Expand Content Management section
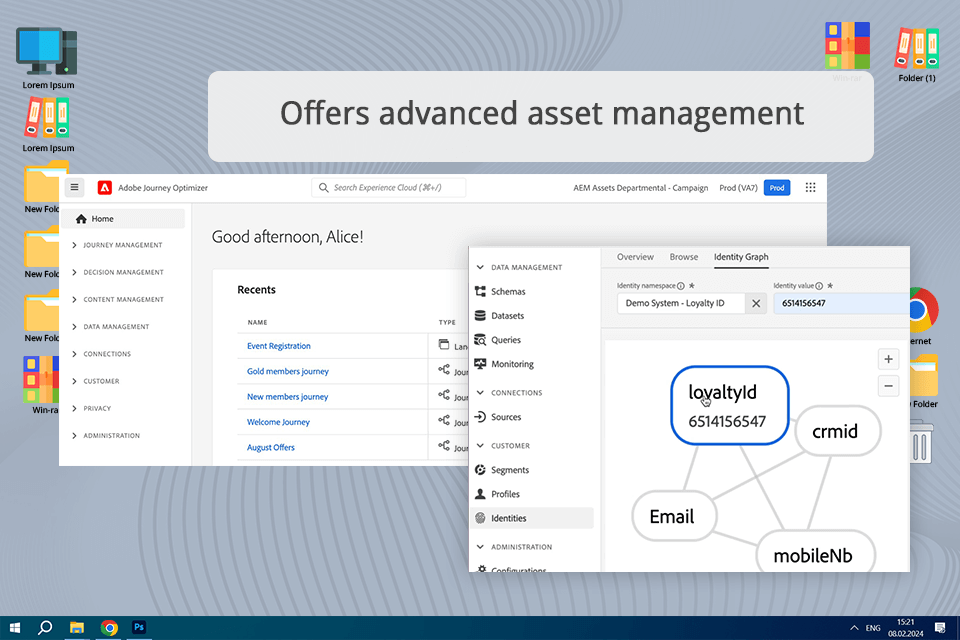 118,299
